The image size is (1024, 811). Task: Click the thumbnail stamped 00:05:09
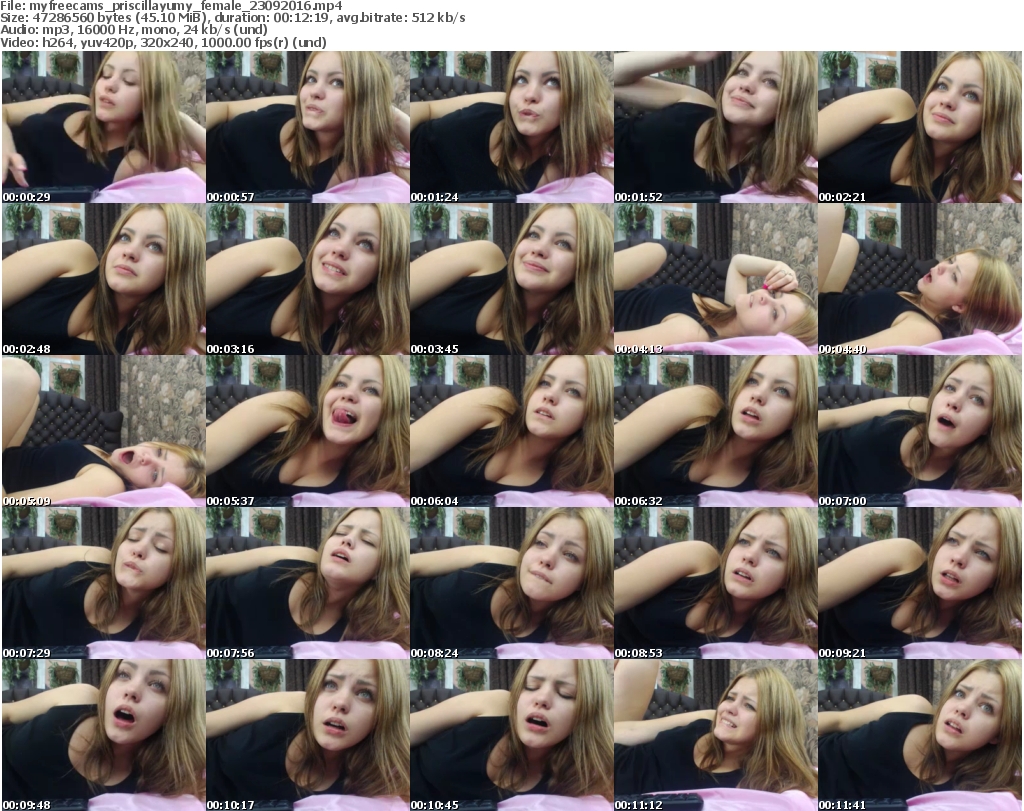pos(104,432)
